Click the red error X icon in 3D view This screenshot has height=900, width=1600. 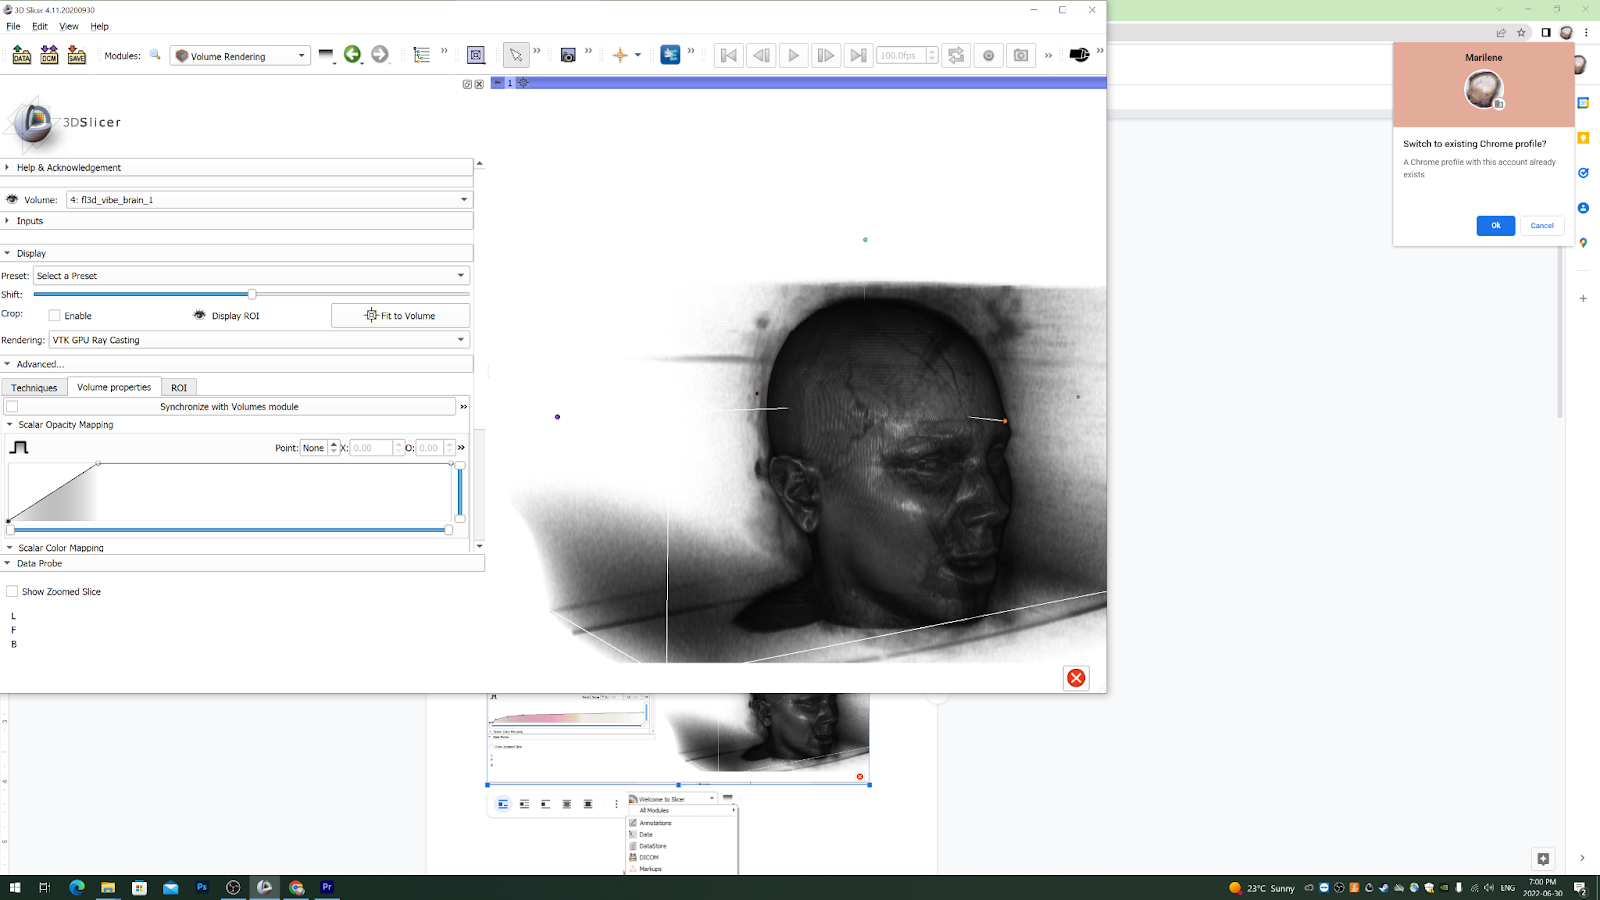(x=1076, y=678)
